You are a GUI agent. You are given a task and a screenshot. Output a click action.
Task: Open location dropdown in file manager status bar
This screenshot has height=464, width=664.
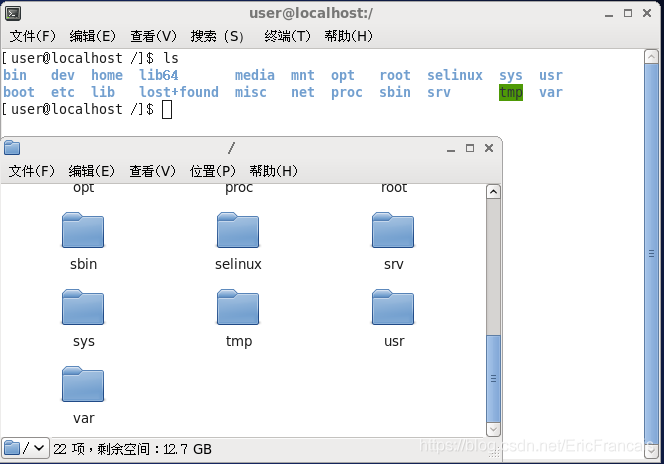tap(25, 448)
